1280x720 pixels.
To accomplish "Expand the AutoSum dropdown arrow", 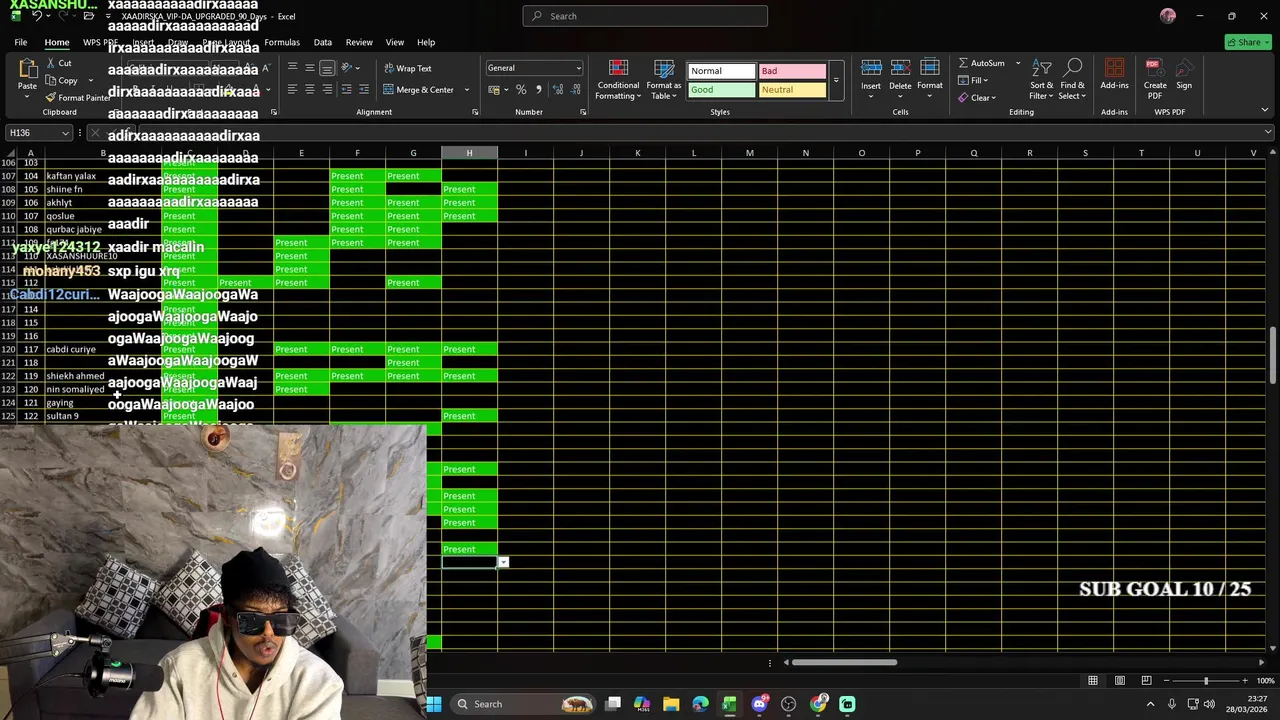I will click(1018, 63).
